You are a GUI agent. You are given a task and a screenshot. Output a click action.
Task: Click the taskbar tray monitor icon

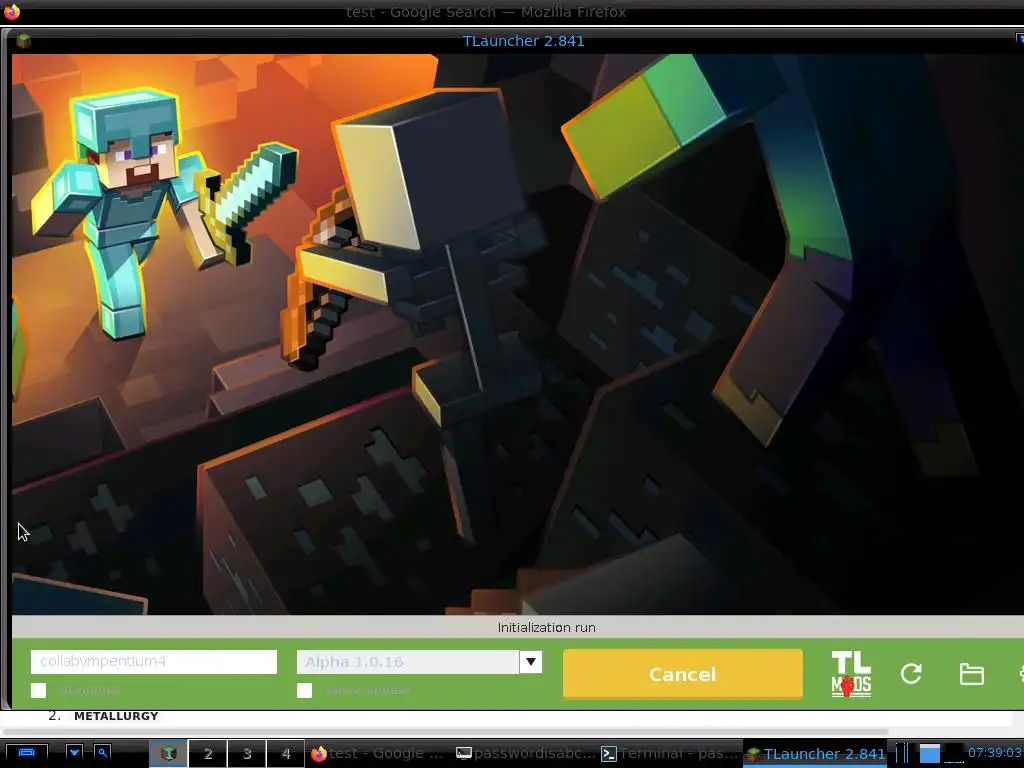point(929,753)
